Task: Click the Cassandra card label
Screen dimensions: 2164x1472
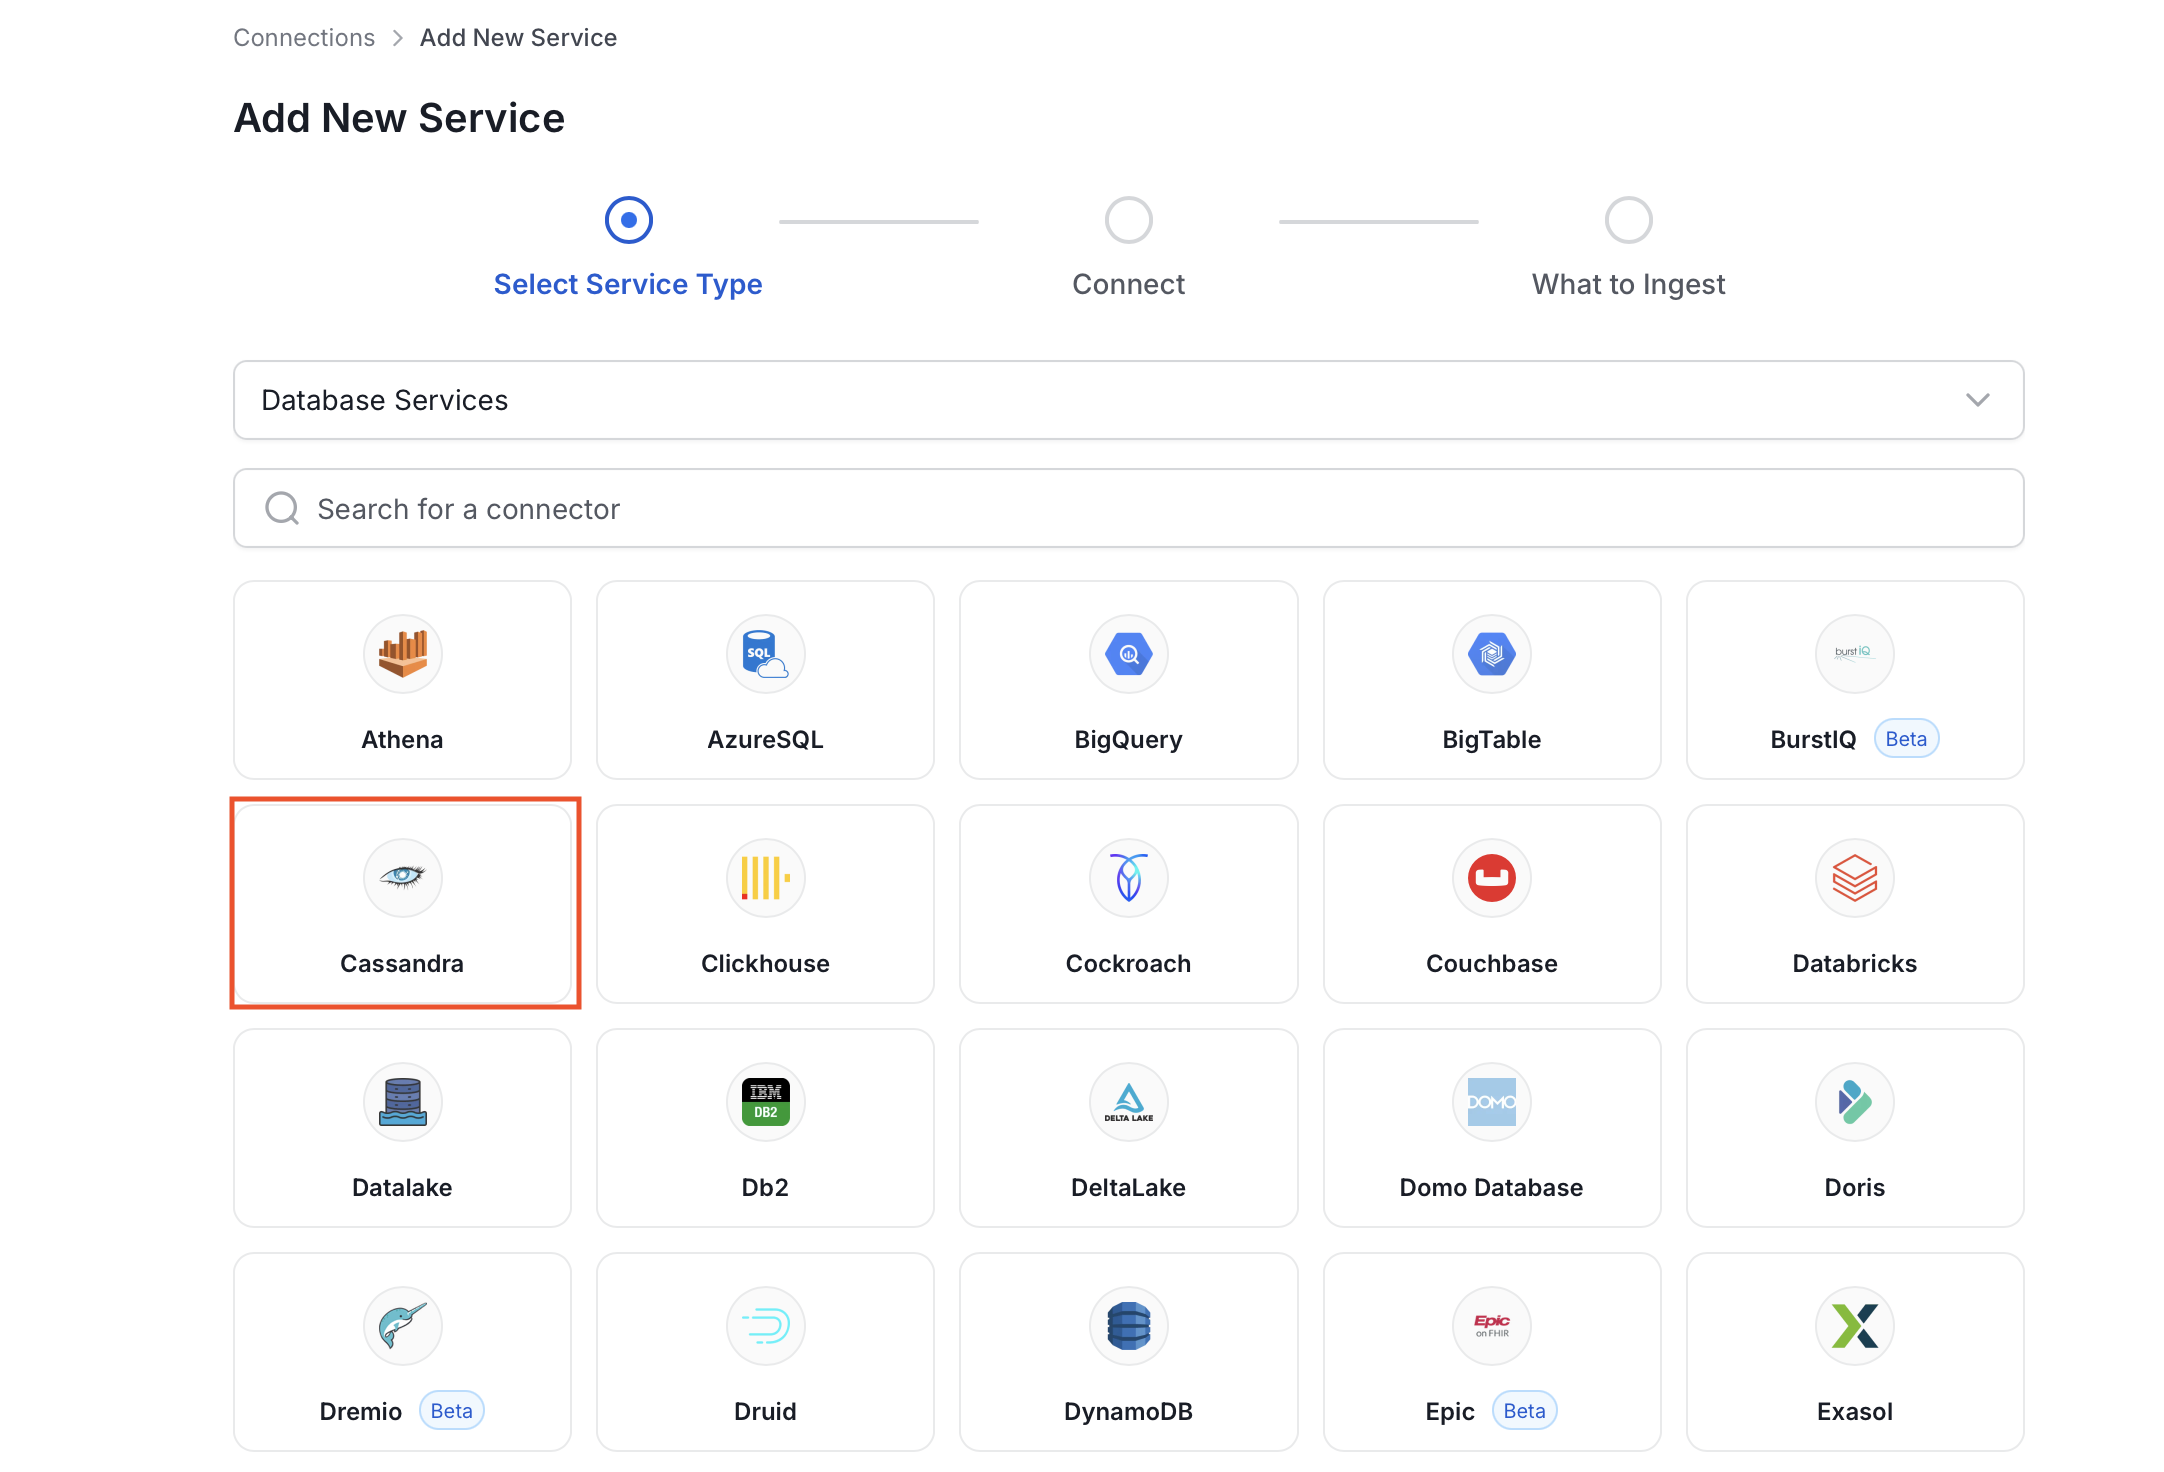Action: (402, 963)
